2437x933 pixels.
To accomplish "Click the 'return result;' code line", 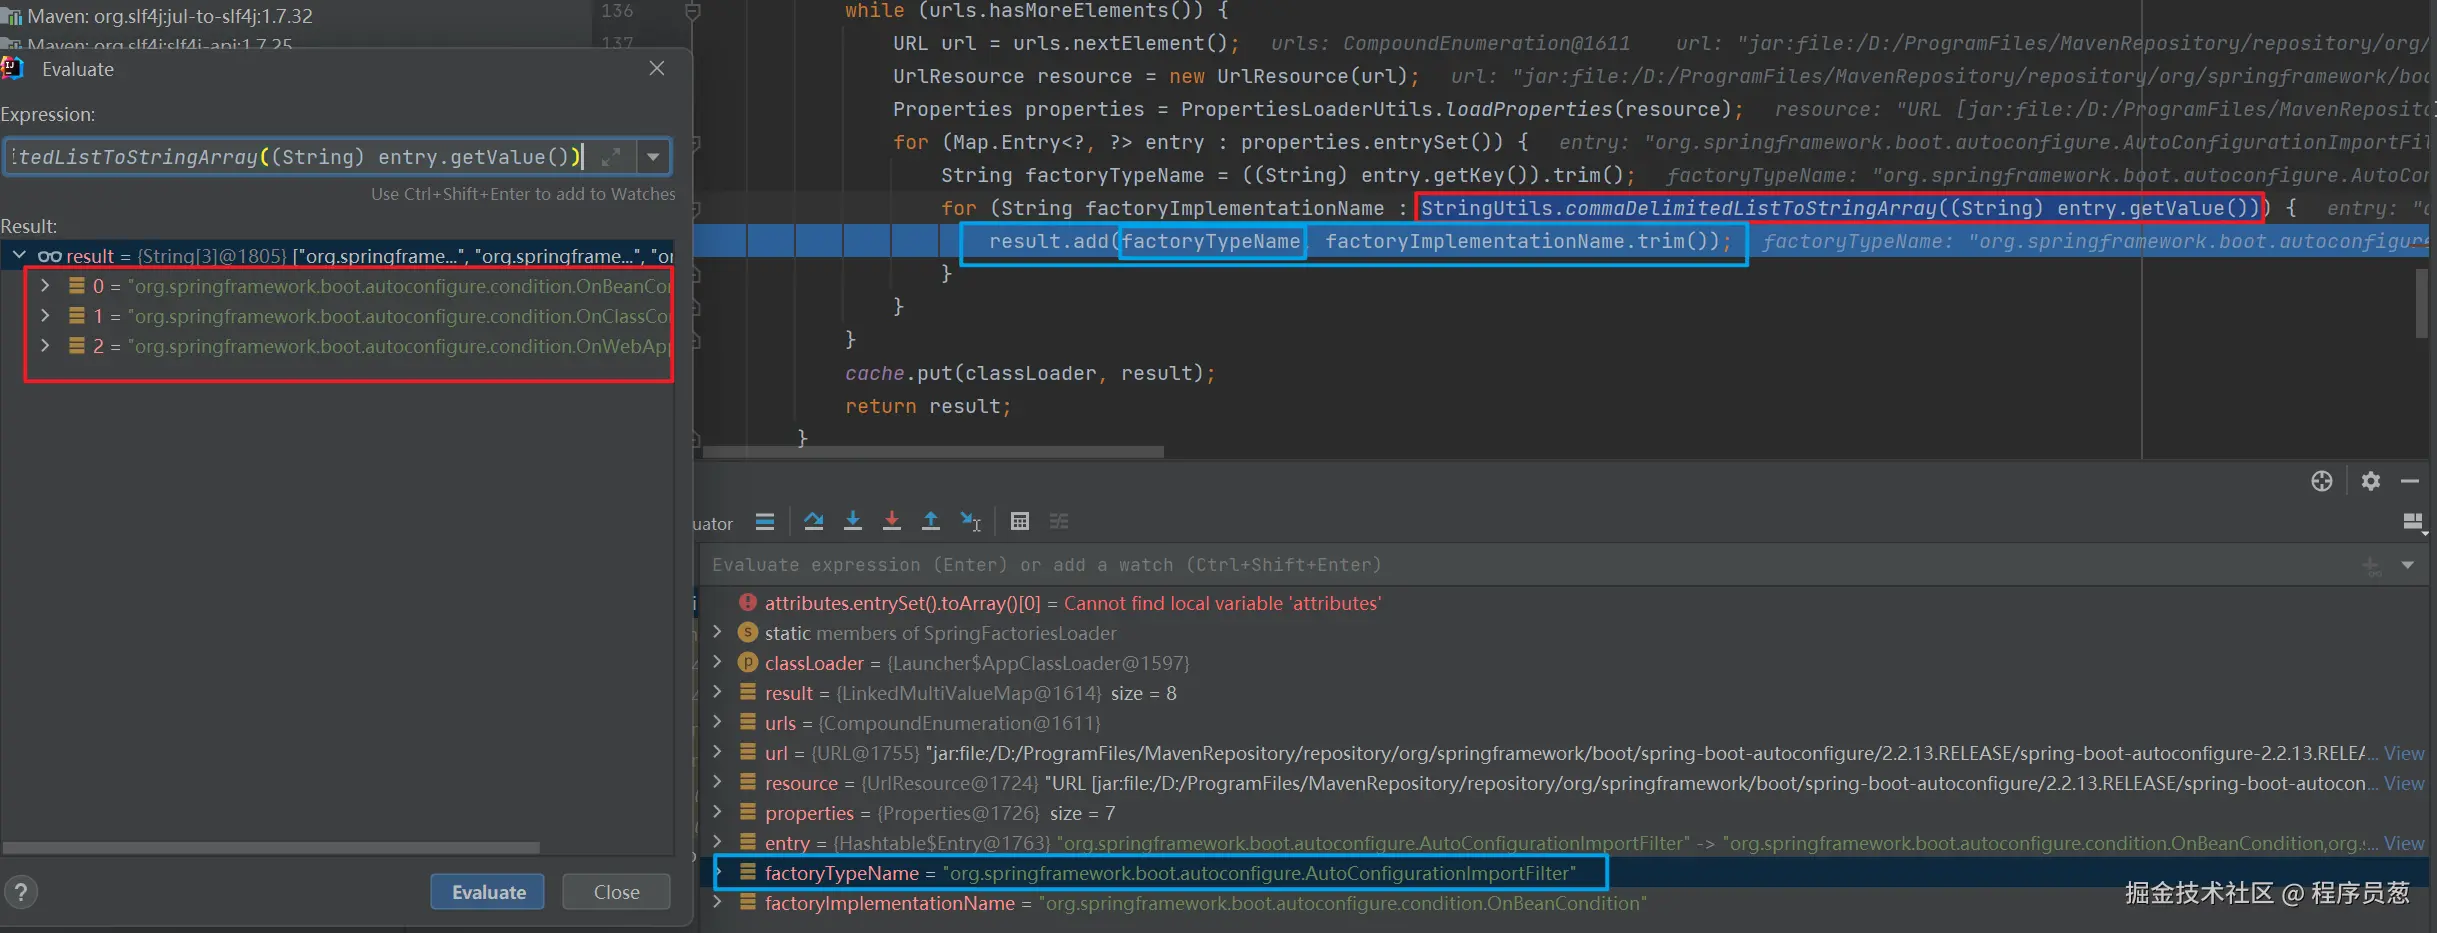I will pyautogui.click(x=928, y=406).
